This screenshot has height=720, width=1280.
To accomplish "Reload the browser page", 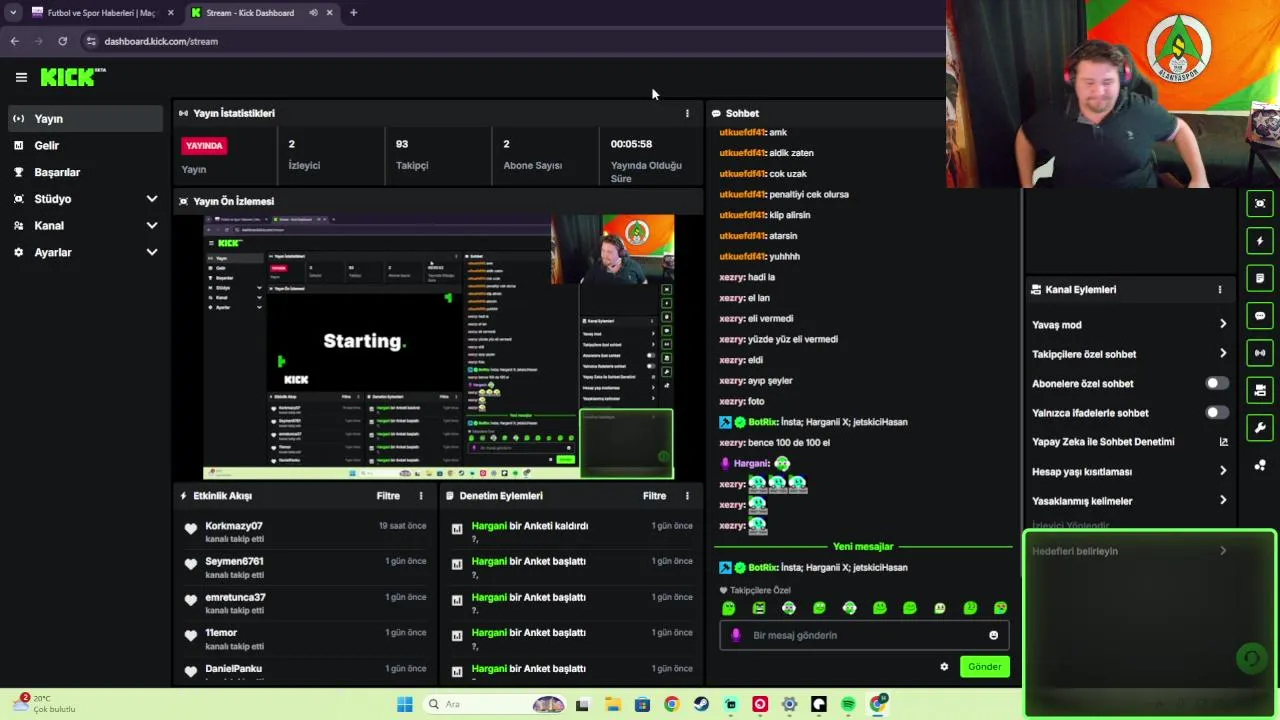I will coord(62,41).
